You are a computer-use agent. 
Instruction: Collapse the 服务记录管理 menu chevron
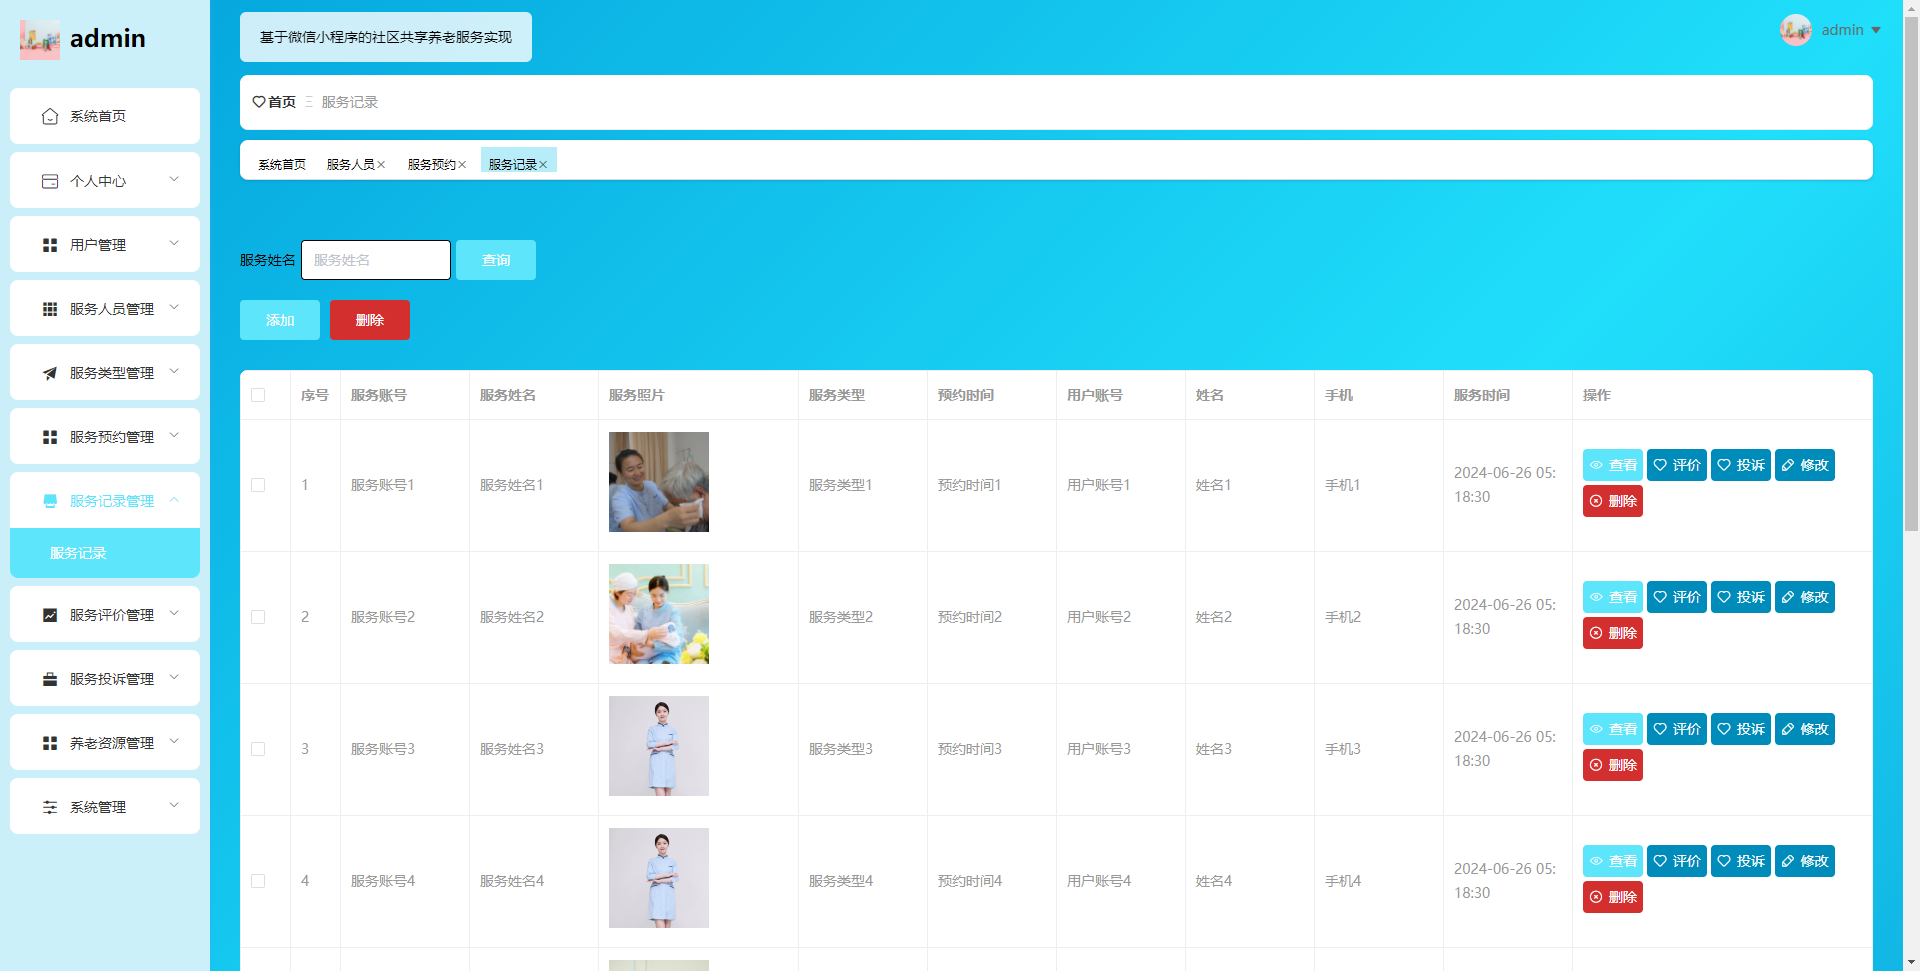coord(174,500)
